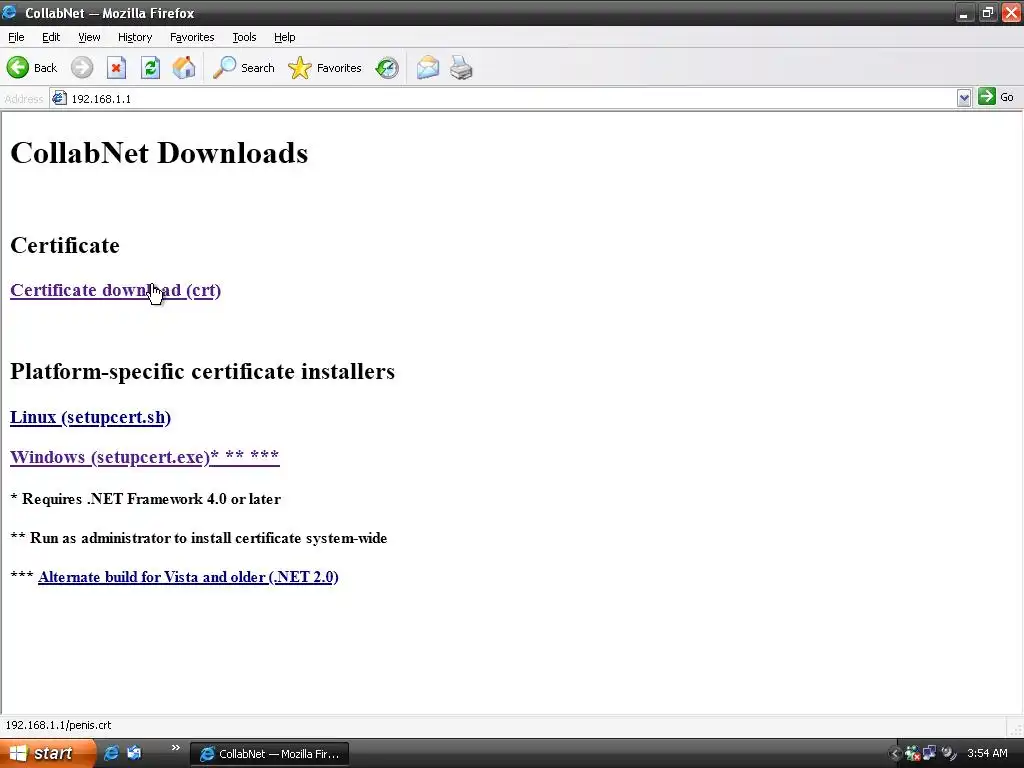Open the Favorites menu
Image resolution: width=1024 pixels, height=768 pixels.
click(x=192, y=37)
